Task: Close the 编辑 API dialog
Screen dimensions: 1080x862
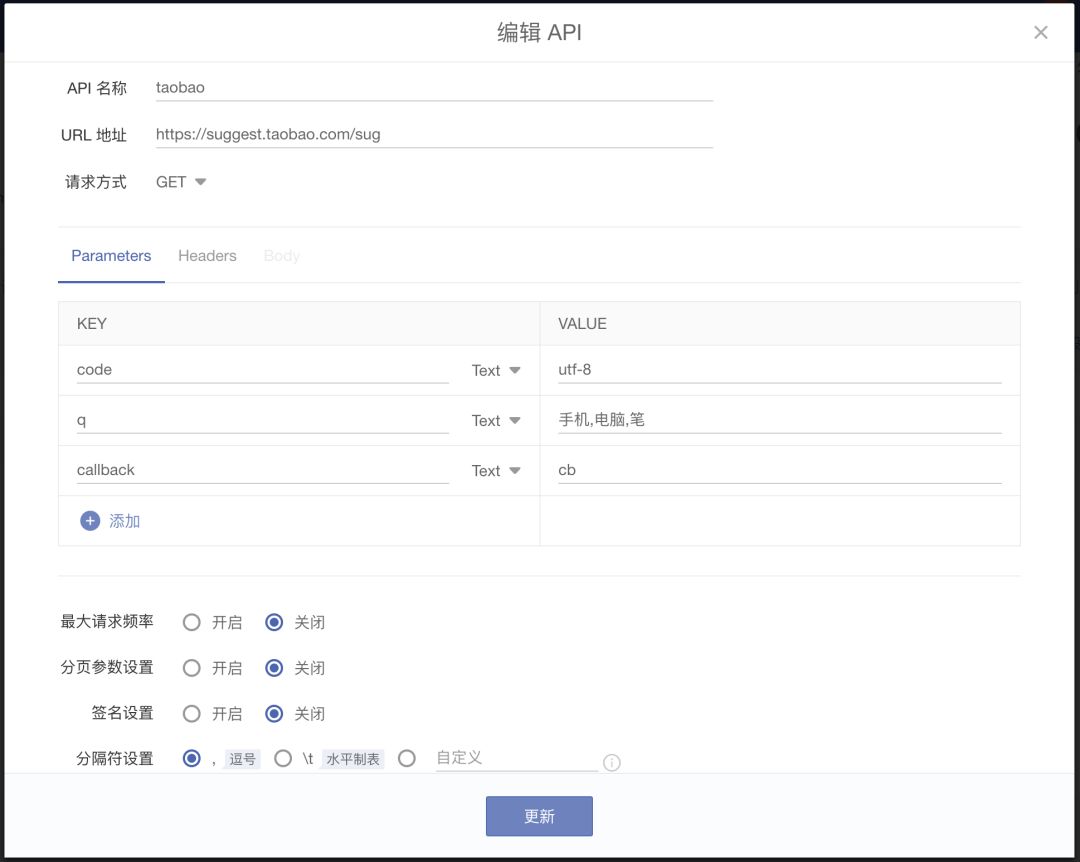Action: 1040,32
